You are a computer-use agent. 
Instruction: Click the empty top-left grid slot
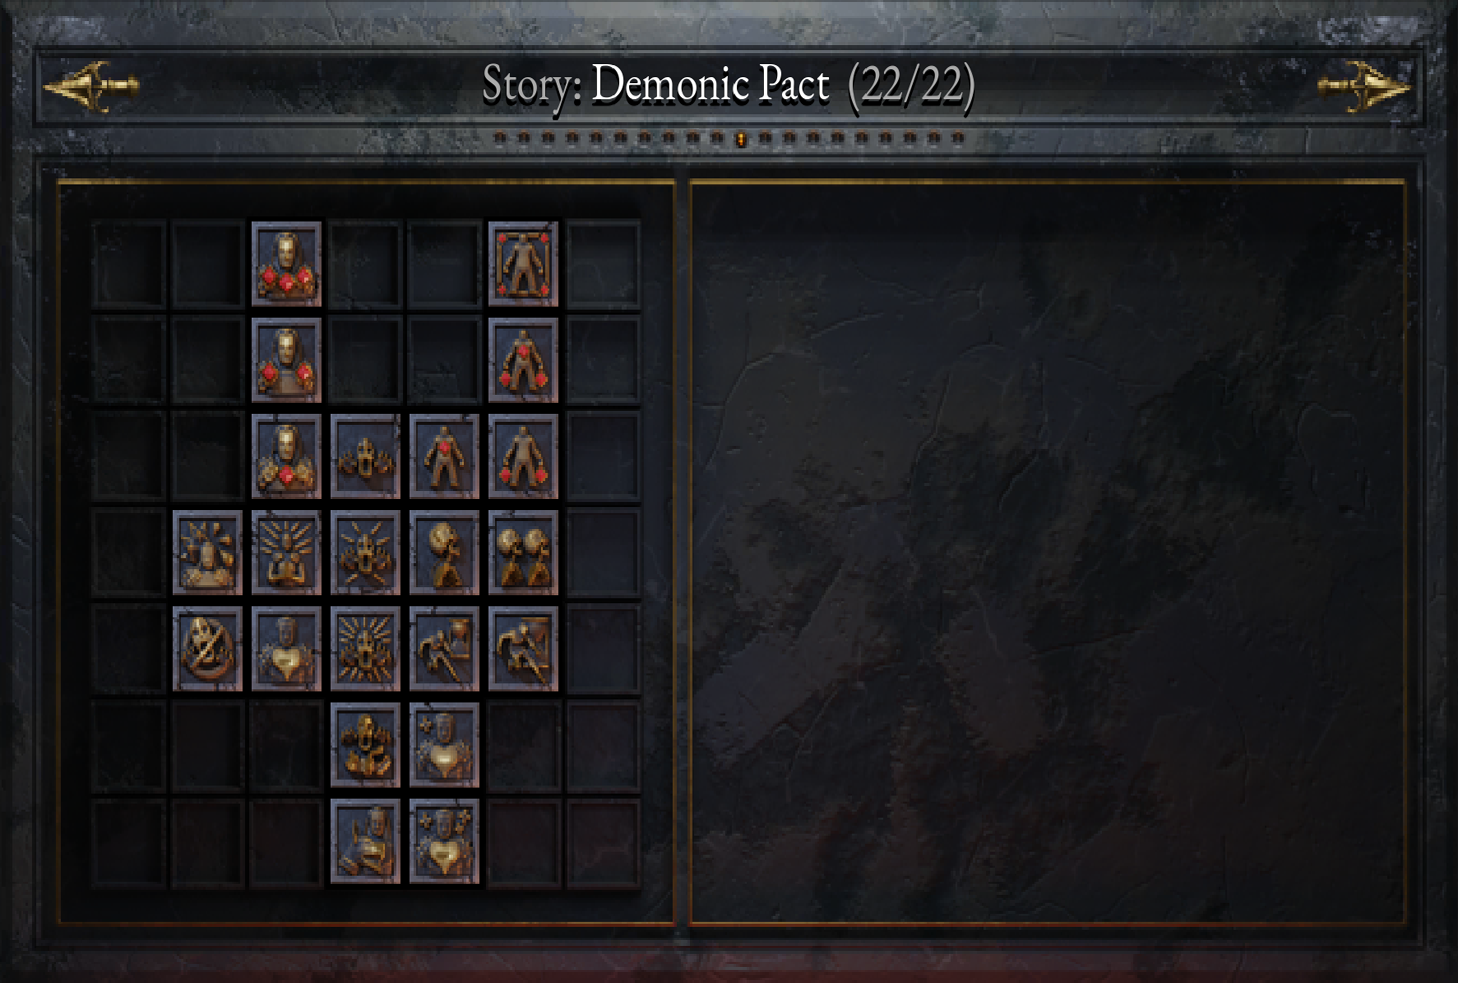[x=128, y=264]
